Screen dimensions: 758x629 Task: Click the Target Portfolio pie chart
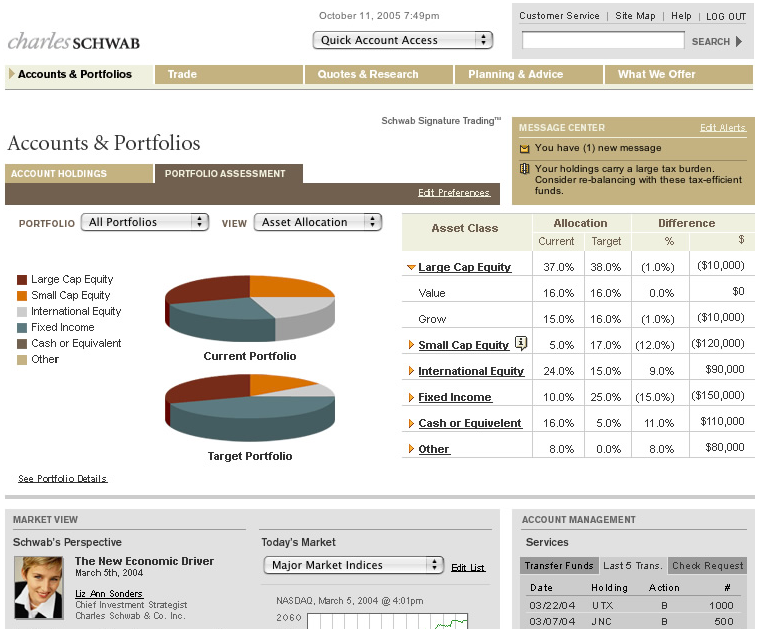coord(250,407)
